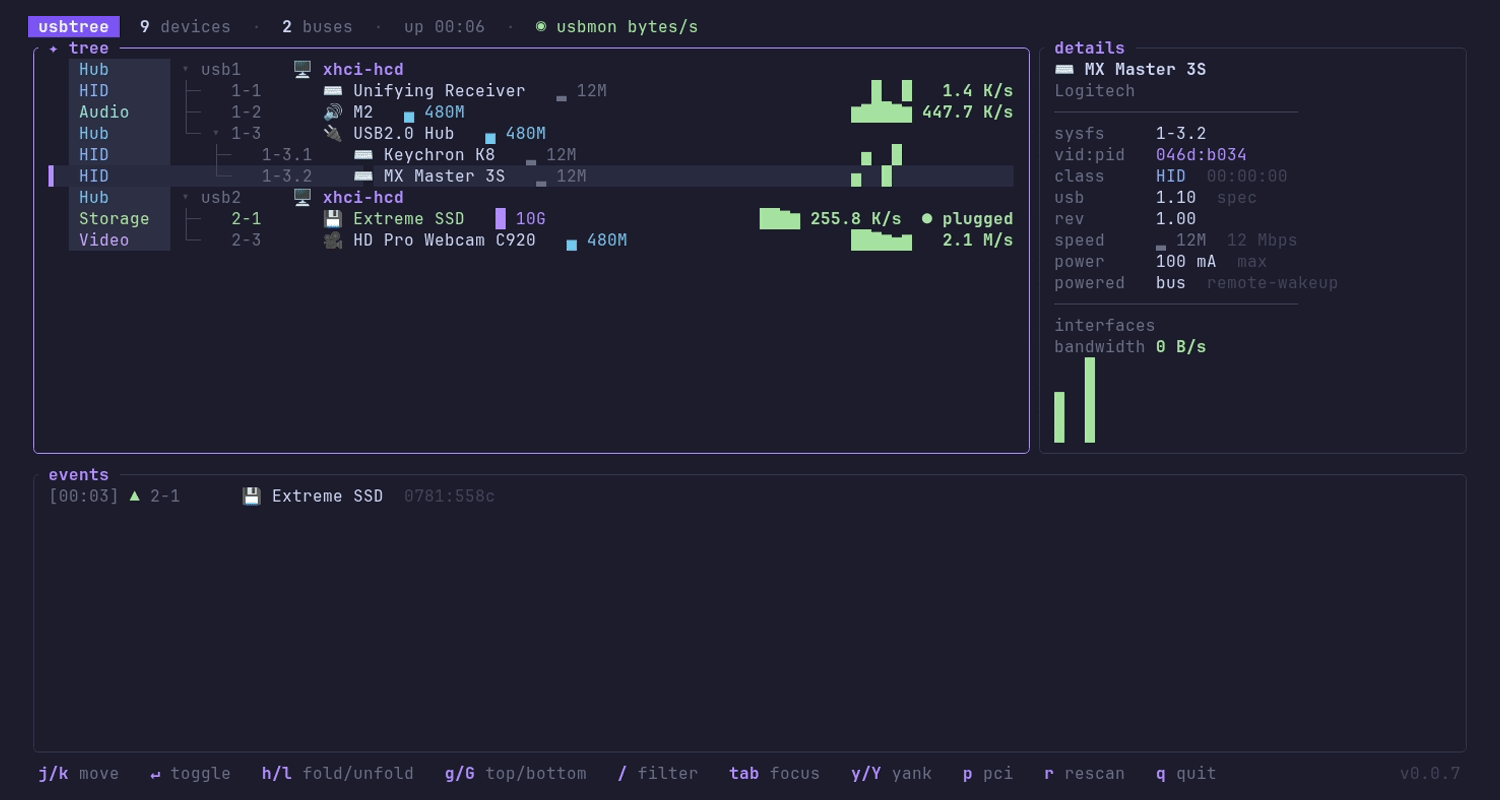
Task: Click the bandwidth sparkline for Extreme SSD
Action: pos(780,219)
